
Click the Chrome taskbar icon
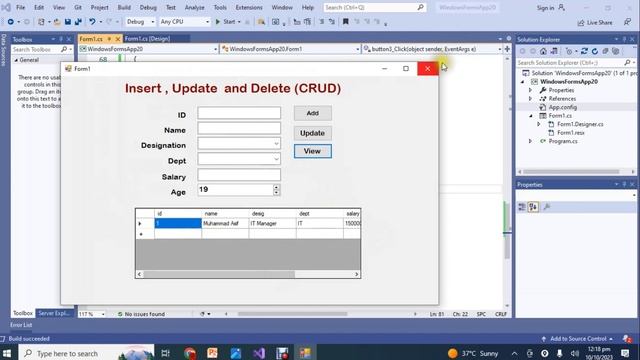(x=190, y=353)
